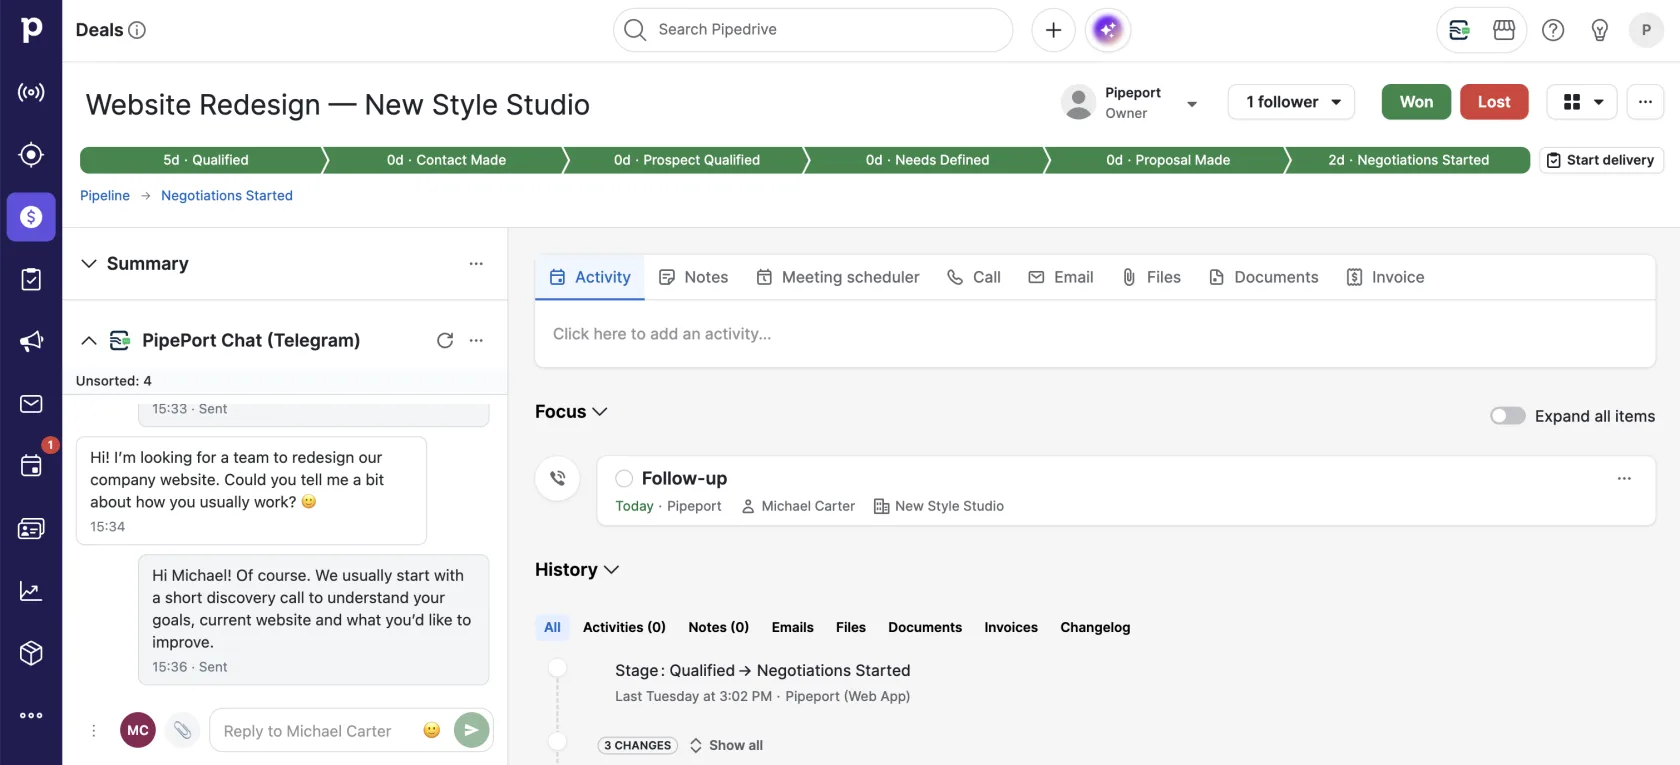
Task: Click the Search Pipedrive field
Action: 813,30
